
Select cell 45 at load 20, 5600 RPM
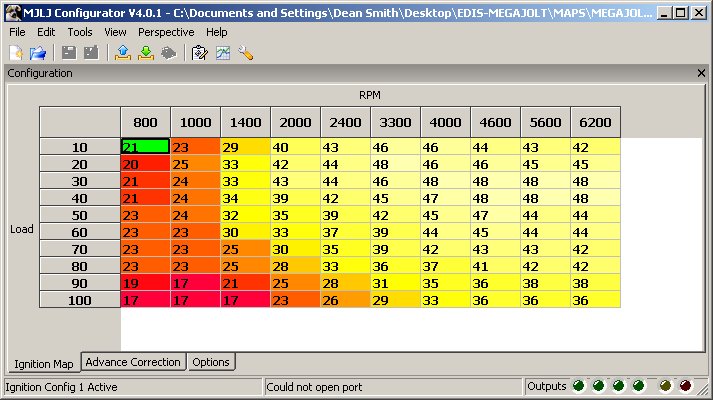pyautogui.click(x=546, y=164)
